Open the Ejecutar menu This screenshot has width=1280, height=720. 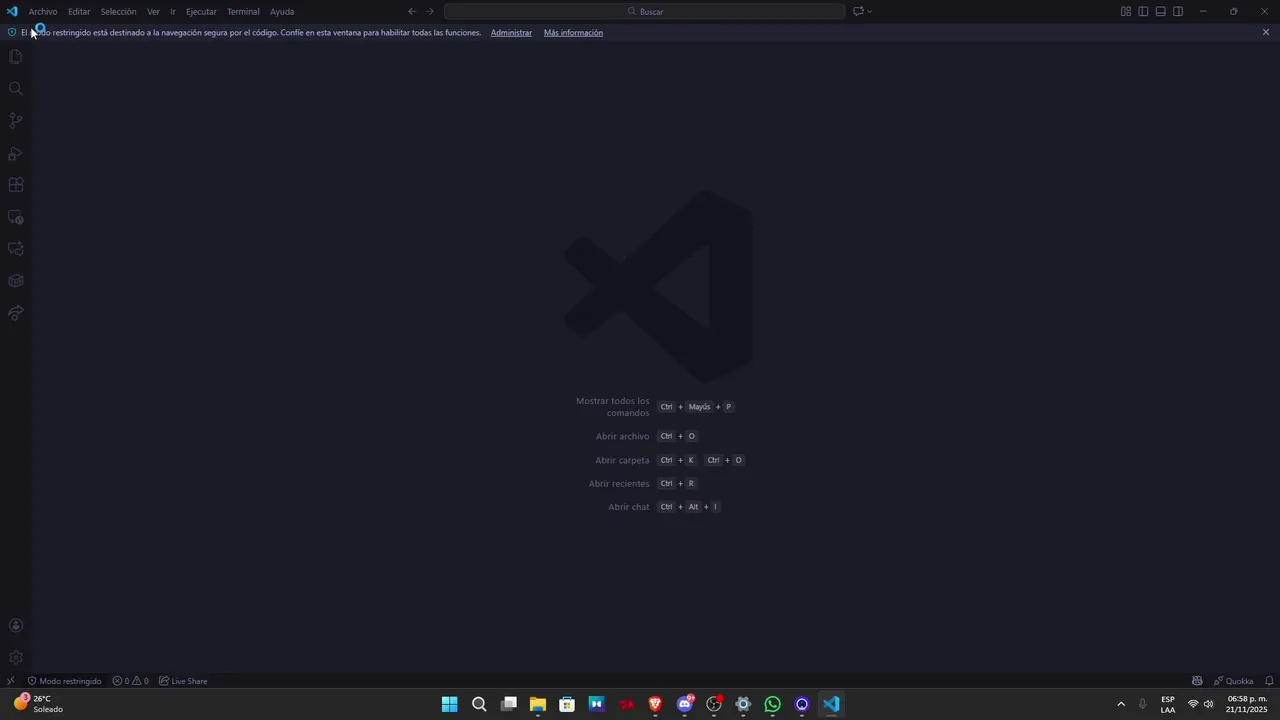pos(201,12)
